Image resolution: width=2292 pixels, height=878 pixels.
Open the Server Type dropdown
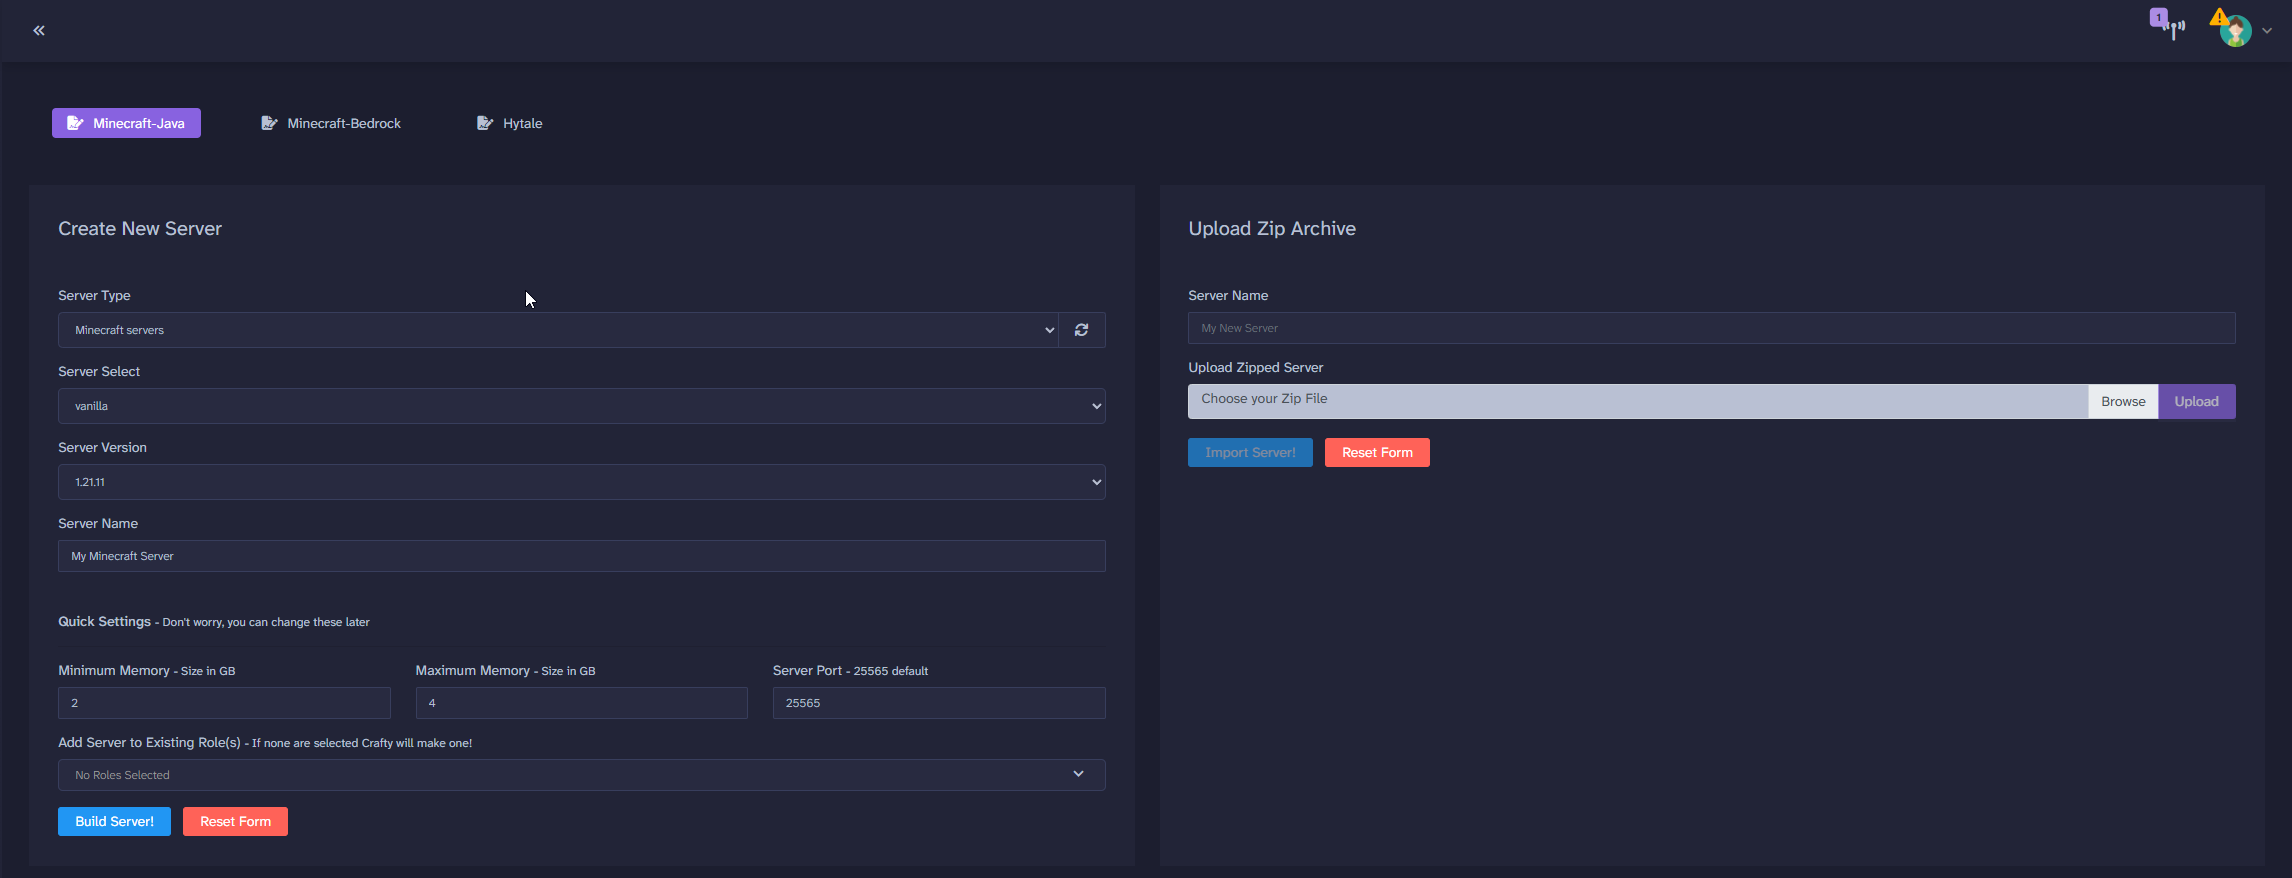point(557,330)
